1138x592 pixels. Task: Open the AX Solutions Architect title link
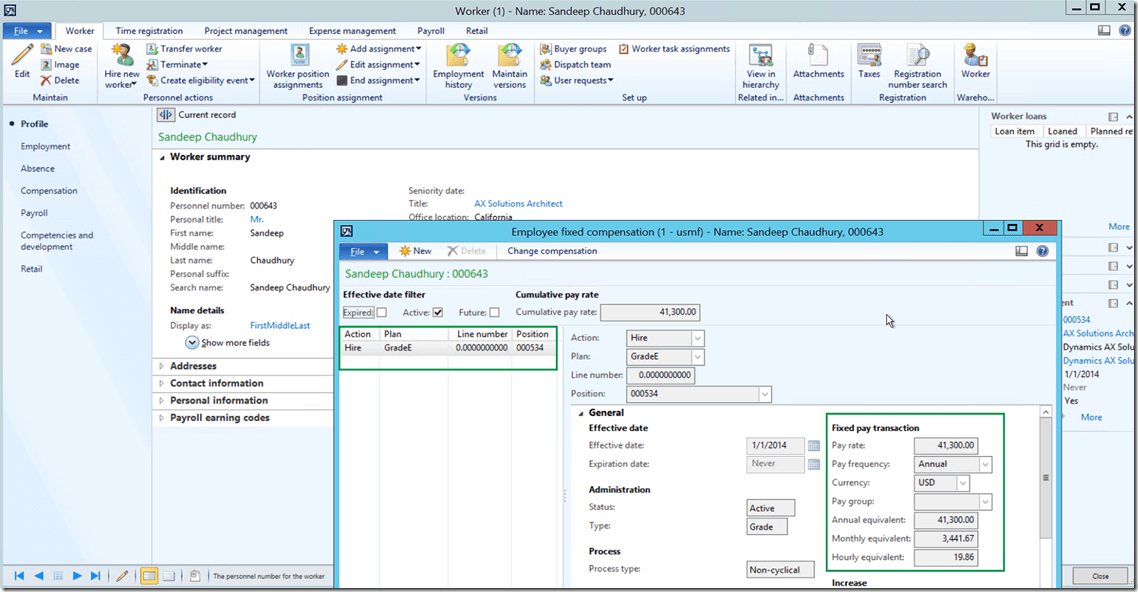click(518, 204)
